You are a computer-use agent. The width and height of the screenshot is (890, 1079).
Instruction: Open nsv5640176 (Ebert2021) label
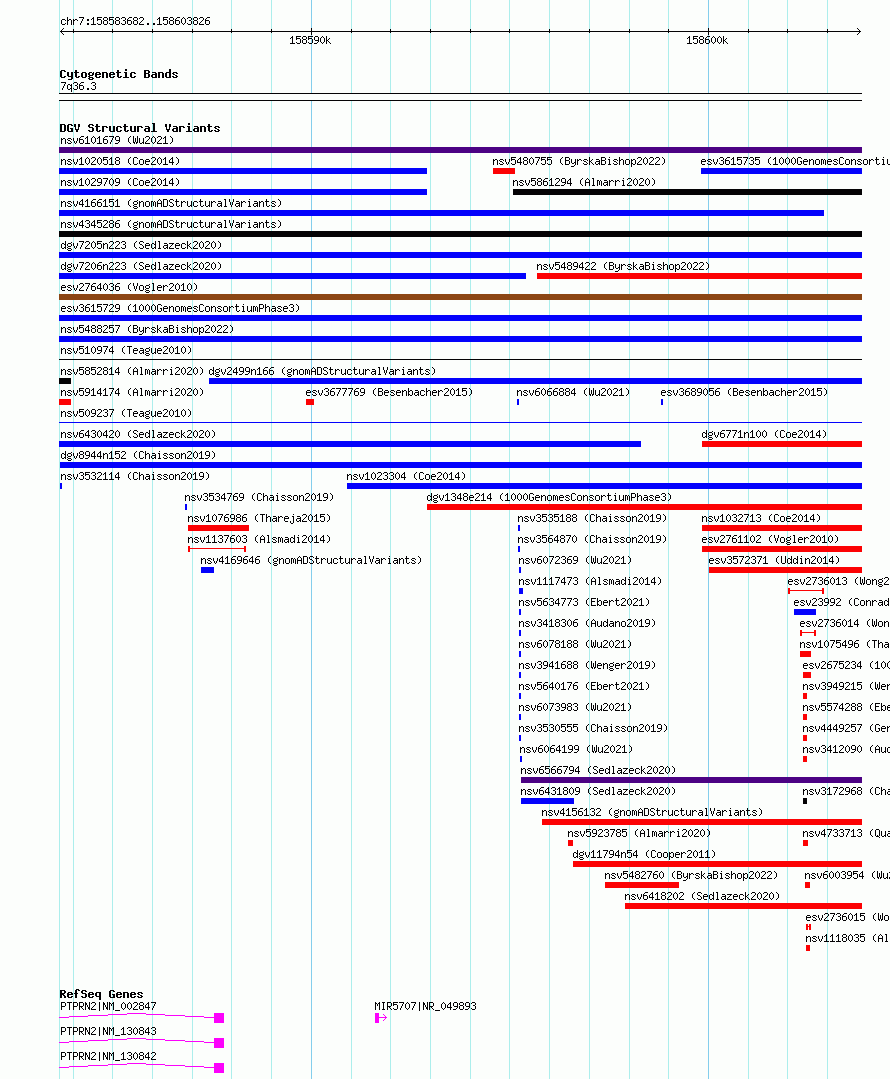tap(584, 686)
